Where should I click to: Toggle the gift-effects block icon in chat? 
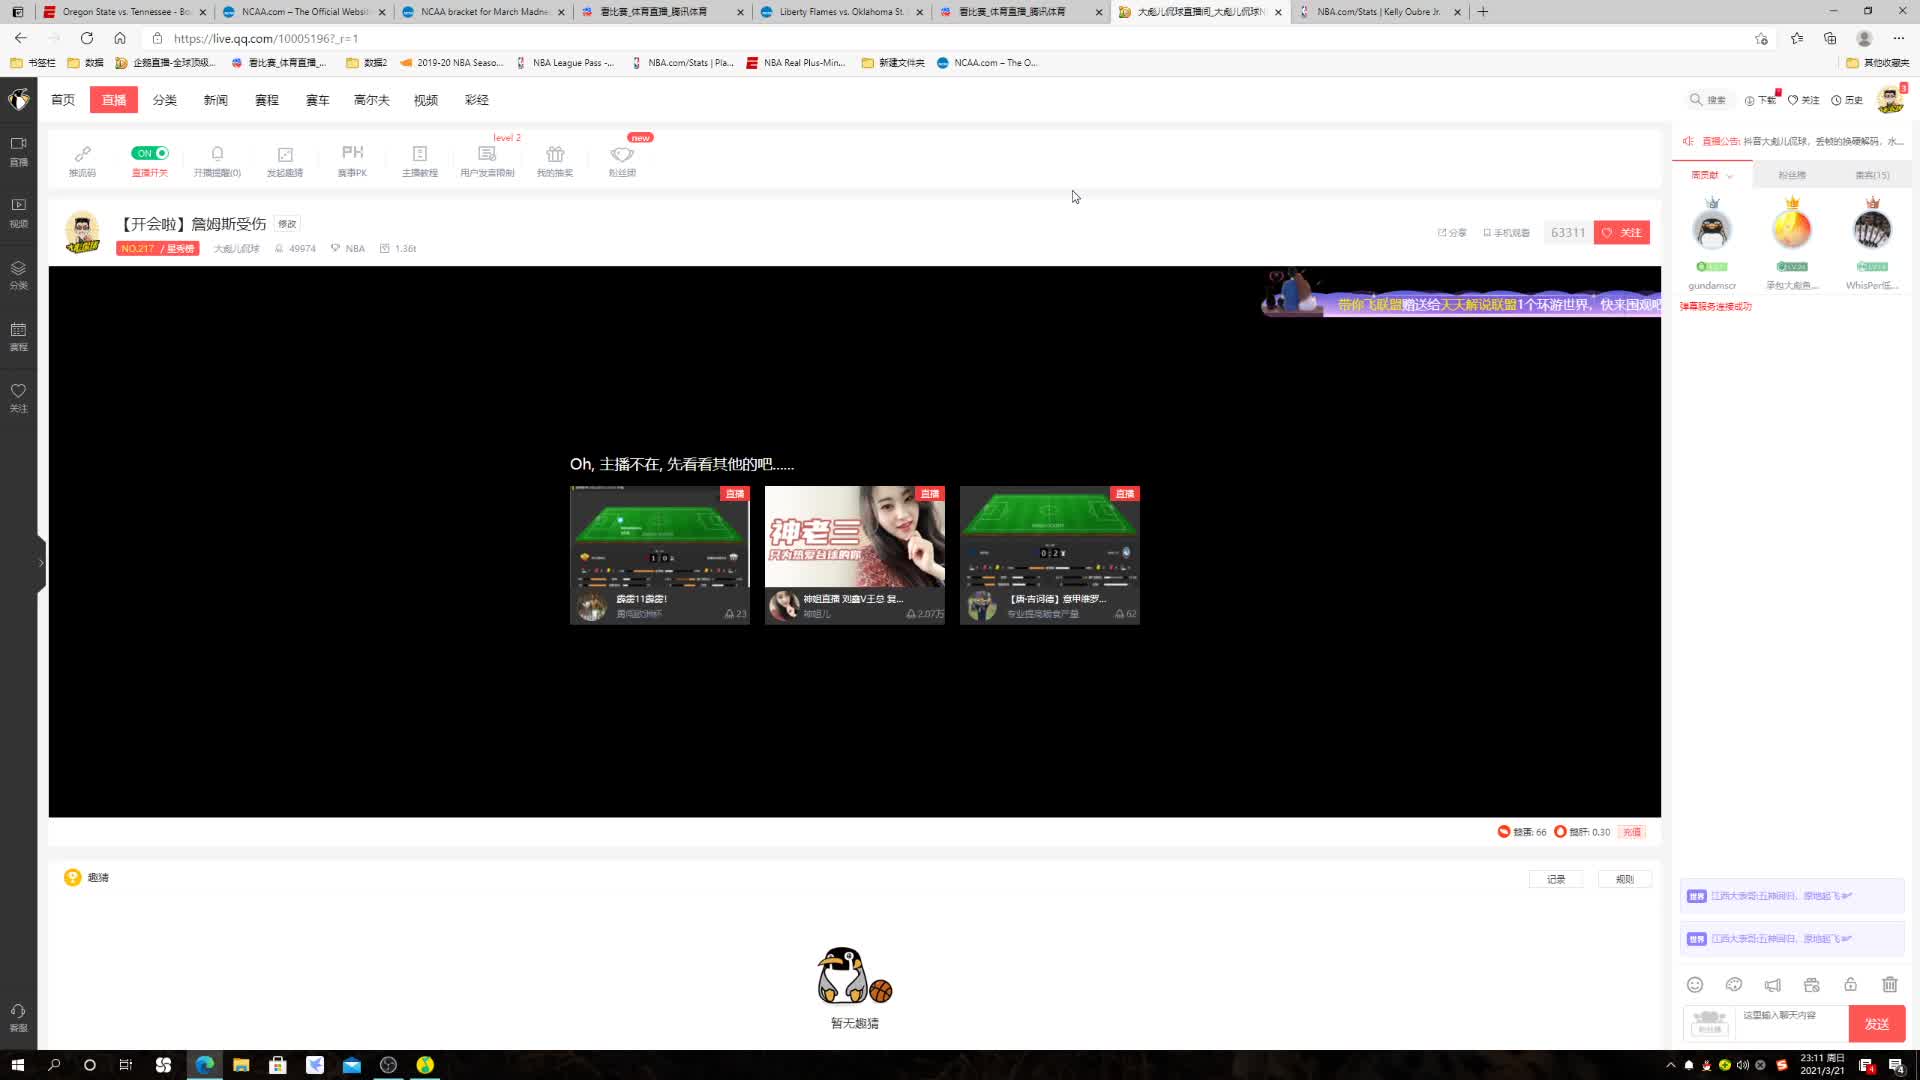pyautogui.click(x=1812, y=985)
